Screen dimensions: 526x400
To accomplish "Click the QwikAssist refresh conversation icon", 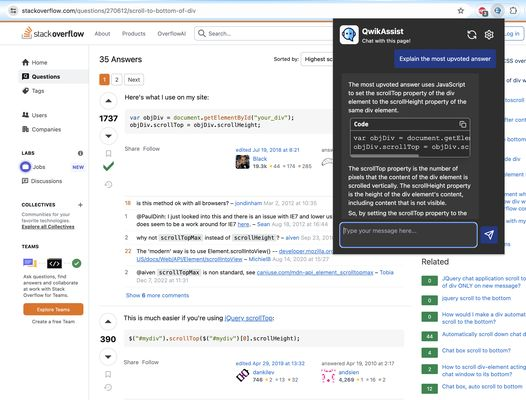I will pos(472,35).
